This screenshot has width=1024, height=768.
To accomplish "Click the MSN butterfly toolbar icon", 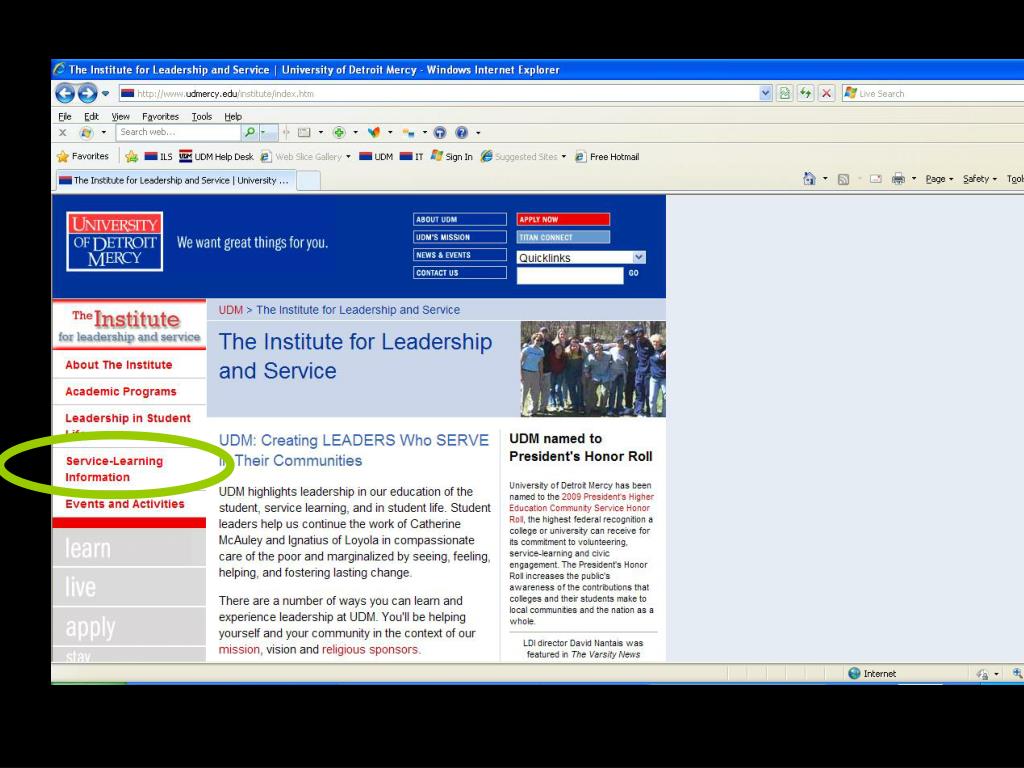I will point(374,133).
